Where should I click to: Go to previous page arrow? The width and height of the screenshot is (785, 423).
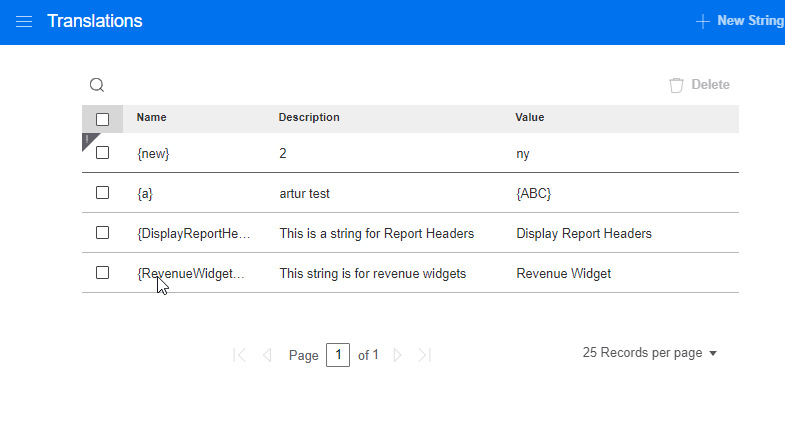click(x=267, y=355)
